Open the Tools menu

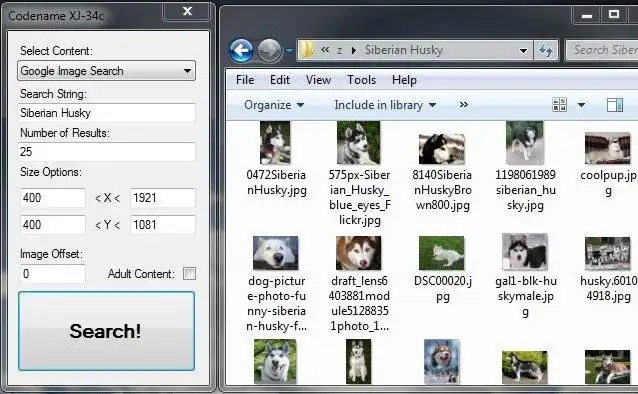pyautogui.click(x=361, y=80)
